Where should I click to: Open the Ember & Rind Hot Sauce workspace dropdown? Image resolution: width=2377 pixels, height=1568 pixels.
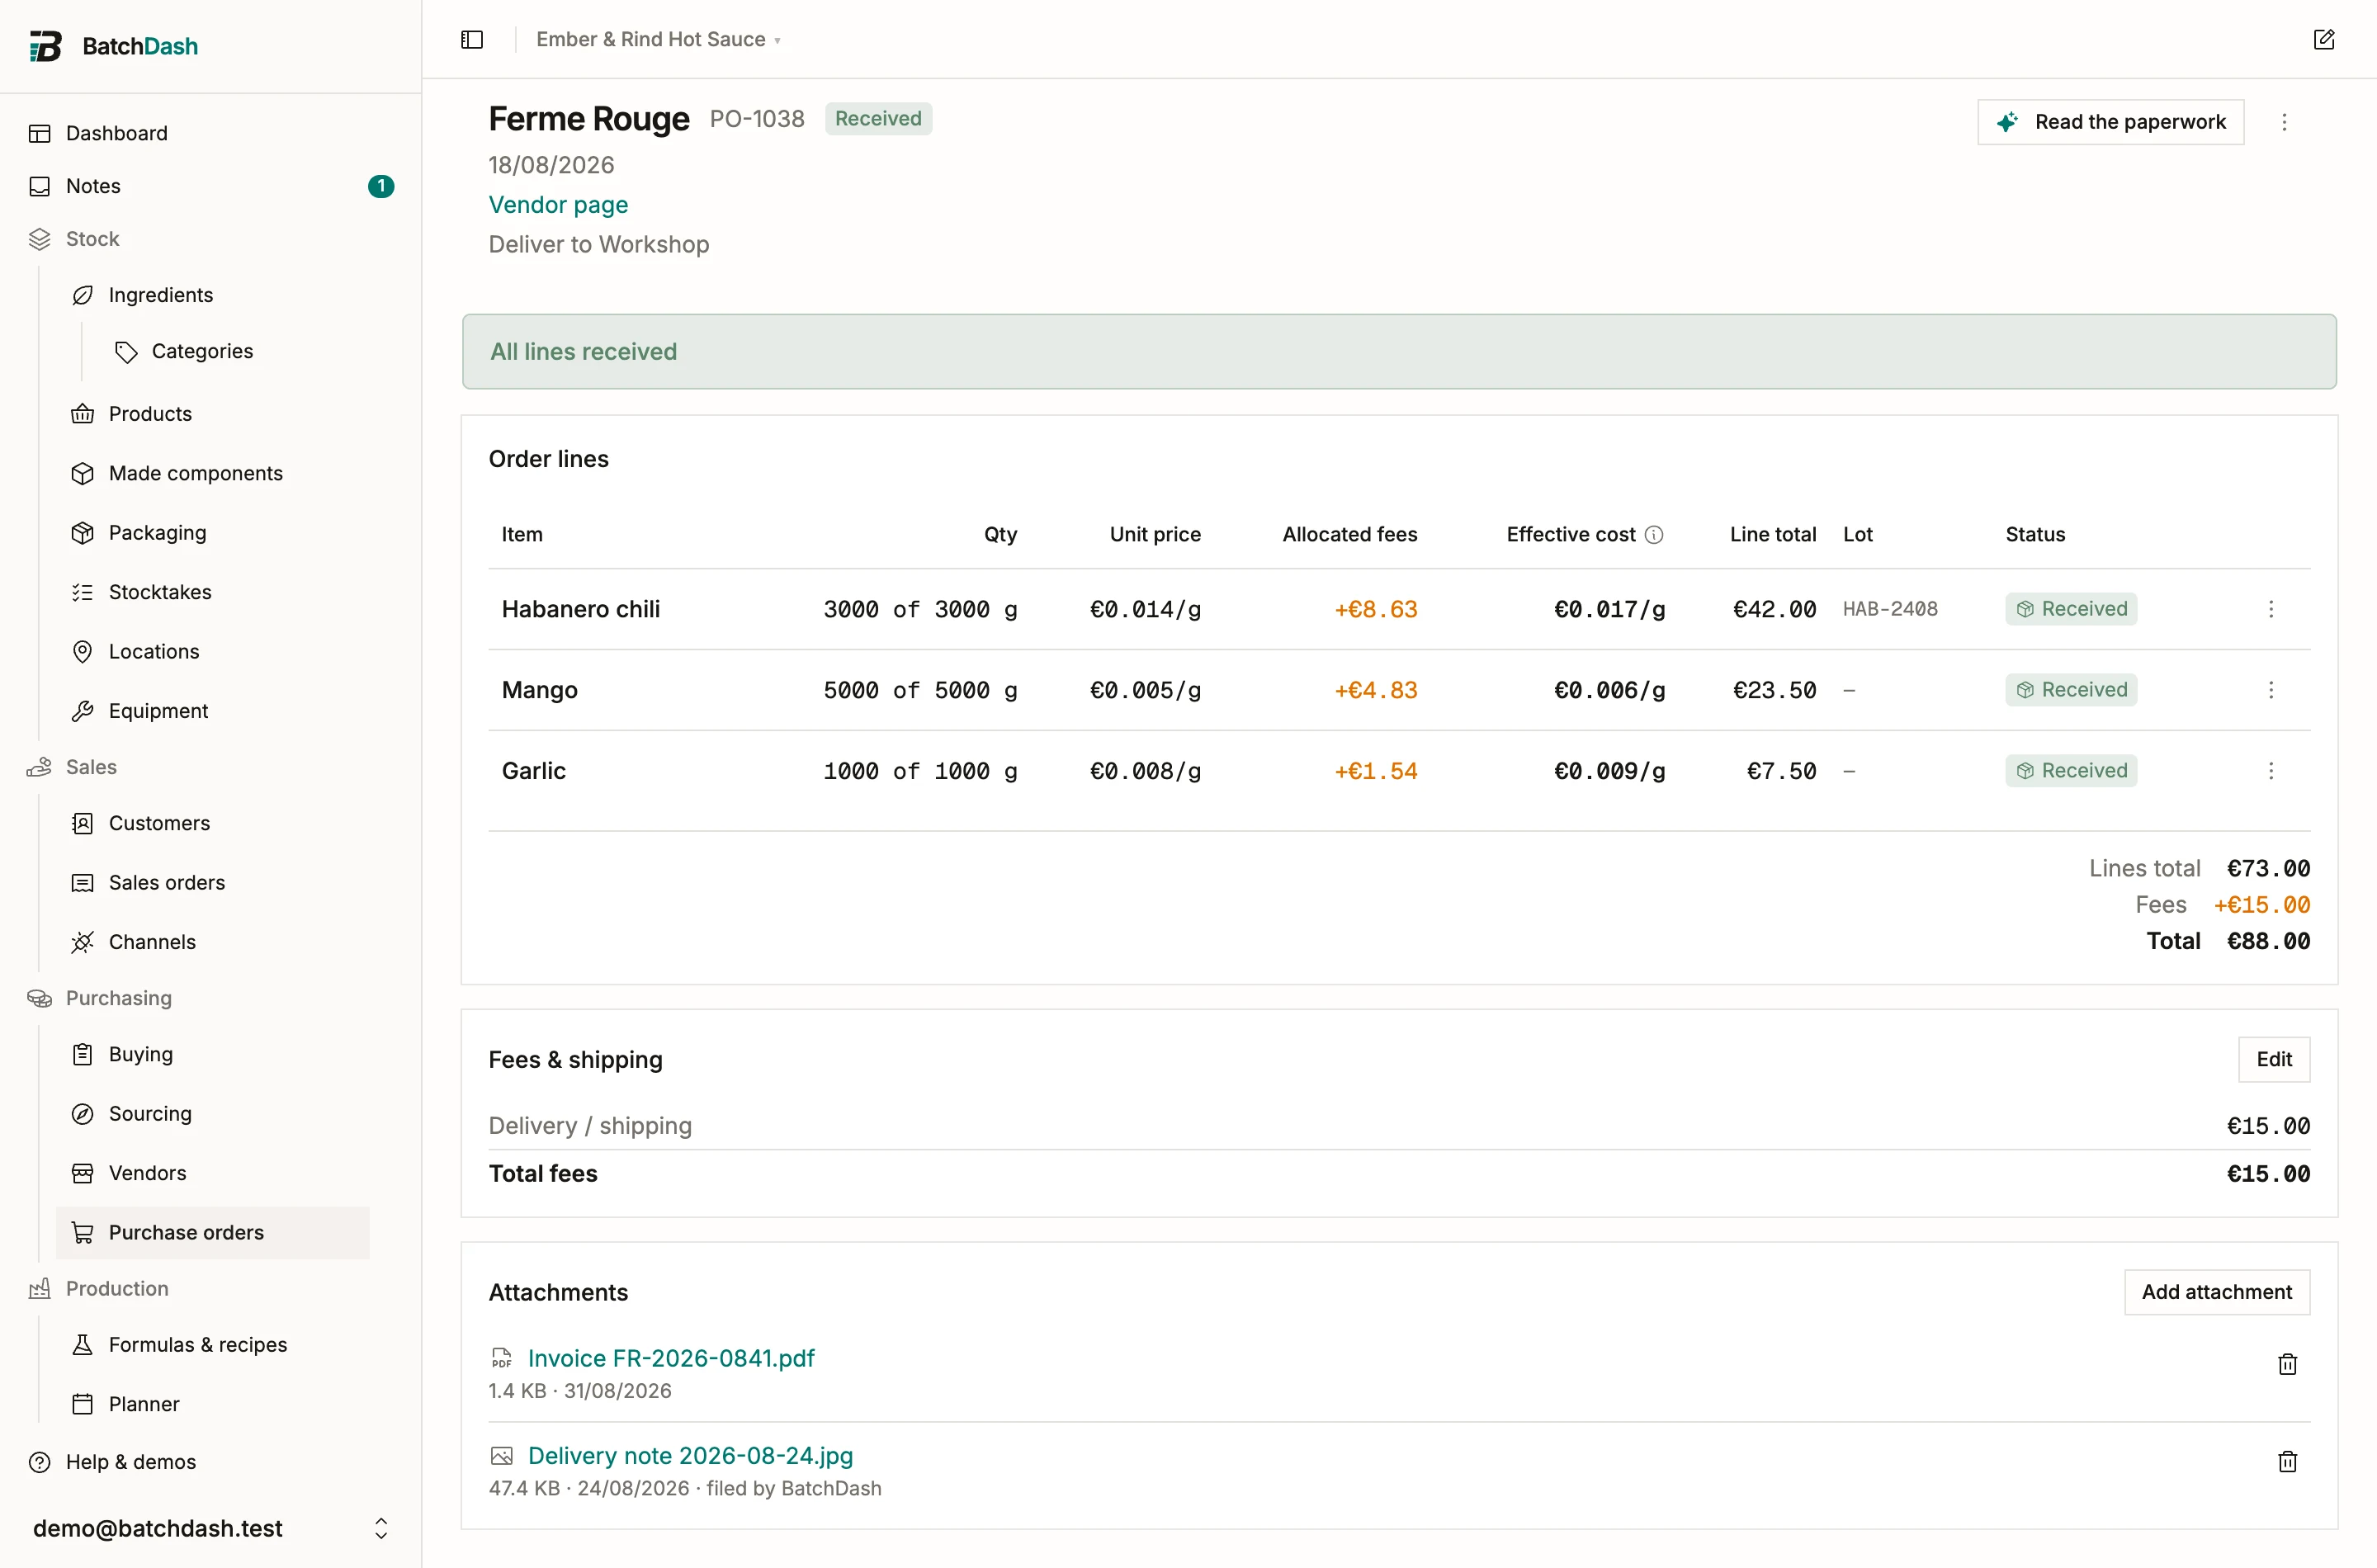click(658, 39)
